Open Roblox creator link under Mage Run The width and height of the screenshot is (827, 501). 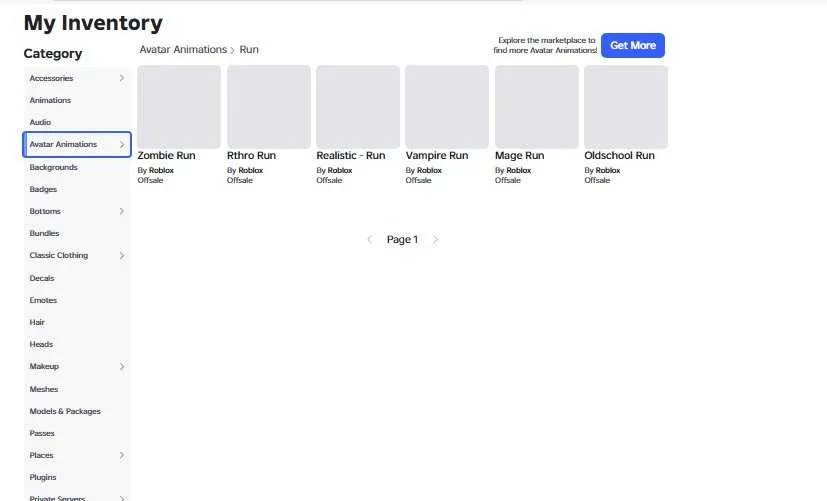(518, 170)
